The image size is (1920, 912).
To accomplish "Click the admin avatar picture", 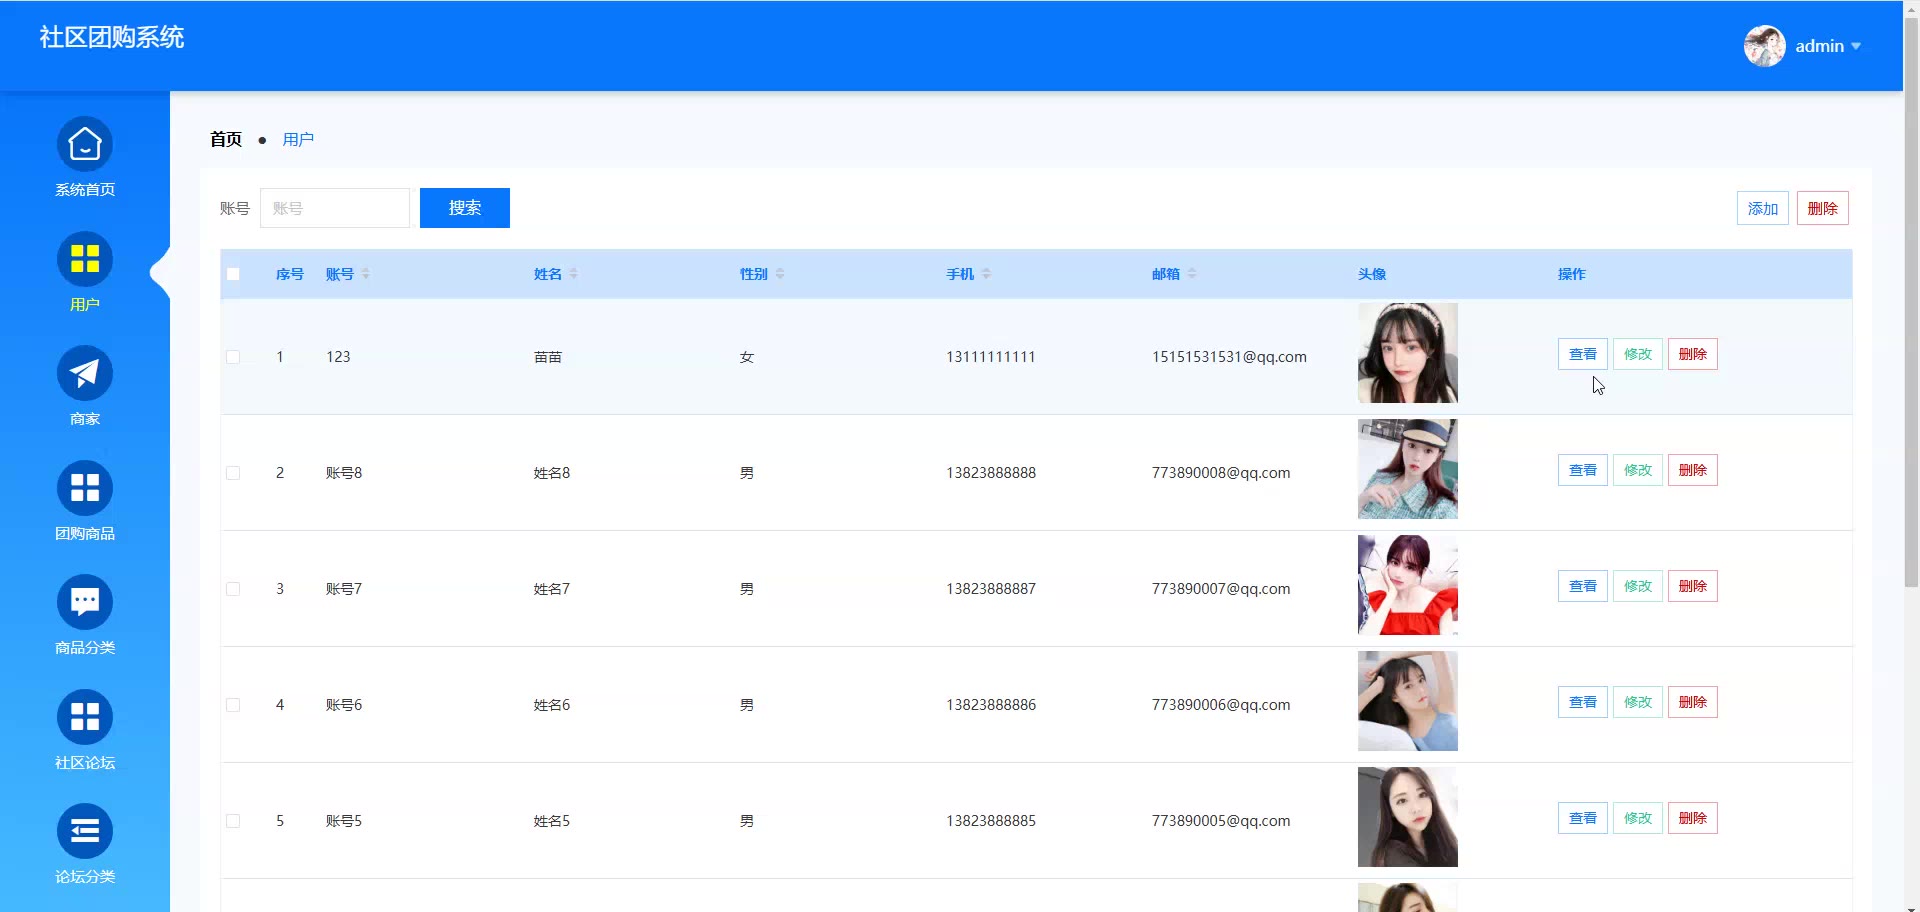I will point(1764,46).
